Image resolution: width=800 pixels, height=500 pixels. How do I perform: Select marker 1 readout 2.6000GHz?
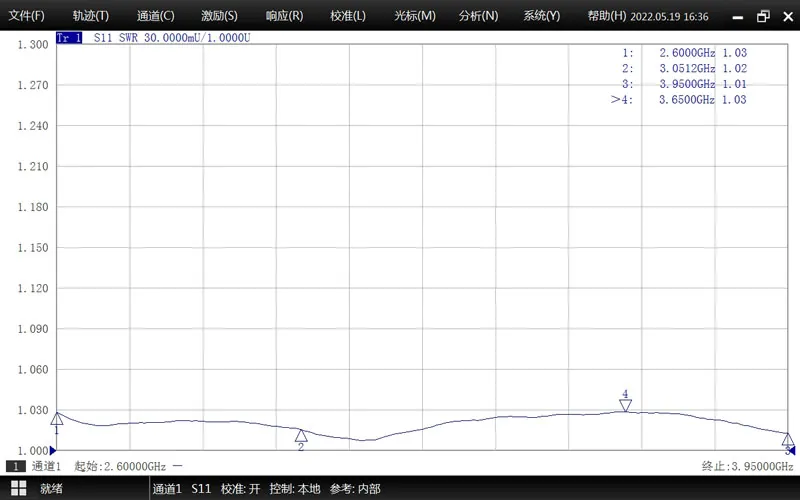click(687, 53)
